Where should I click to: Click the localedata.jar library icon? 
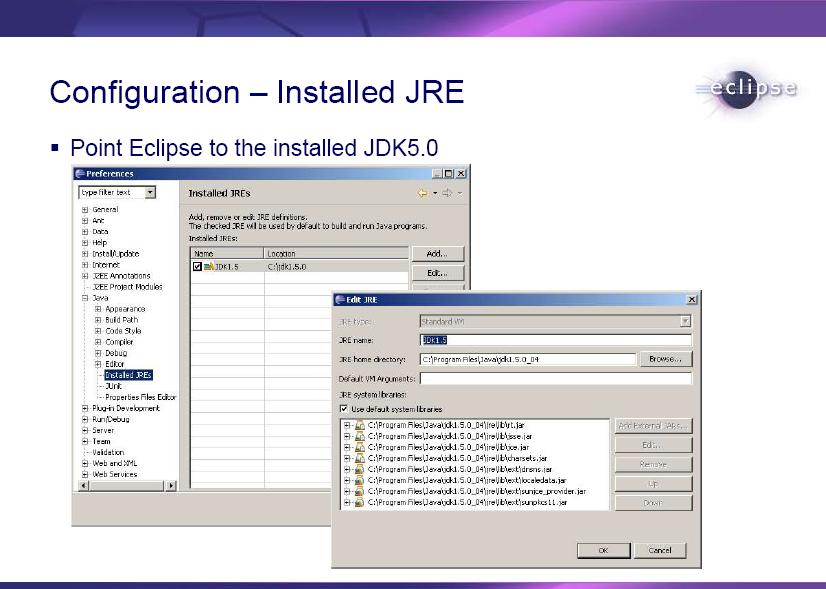pos(360,480)
